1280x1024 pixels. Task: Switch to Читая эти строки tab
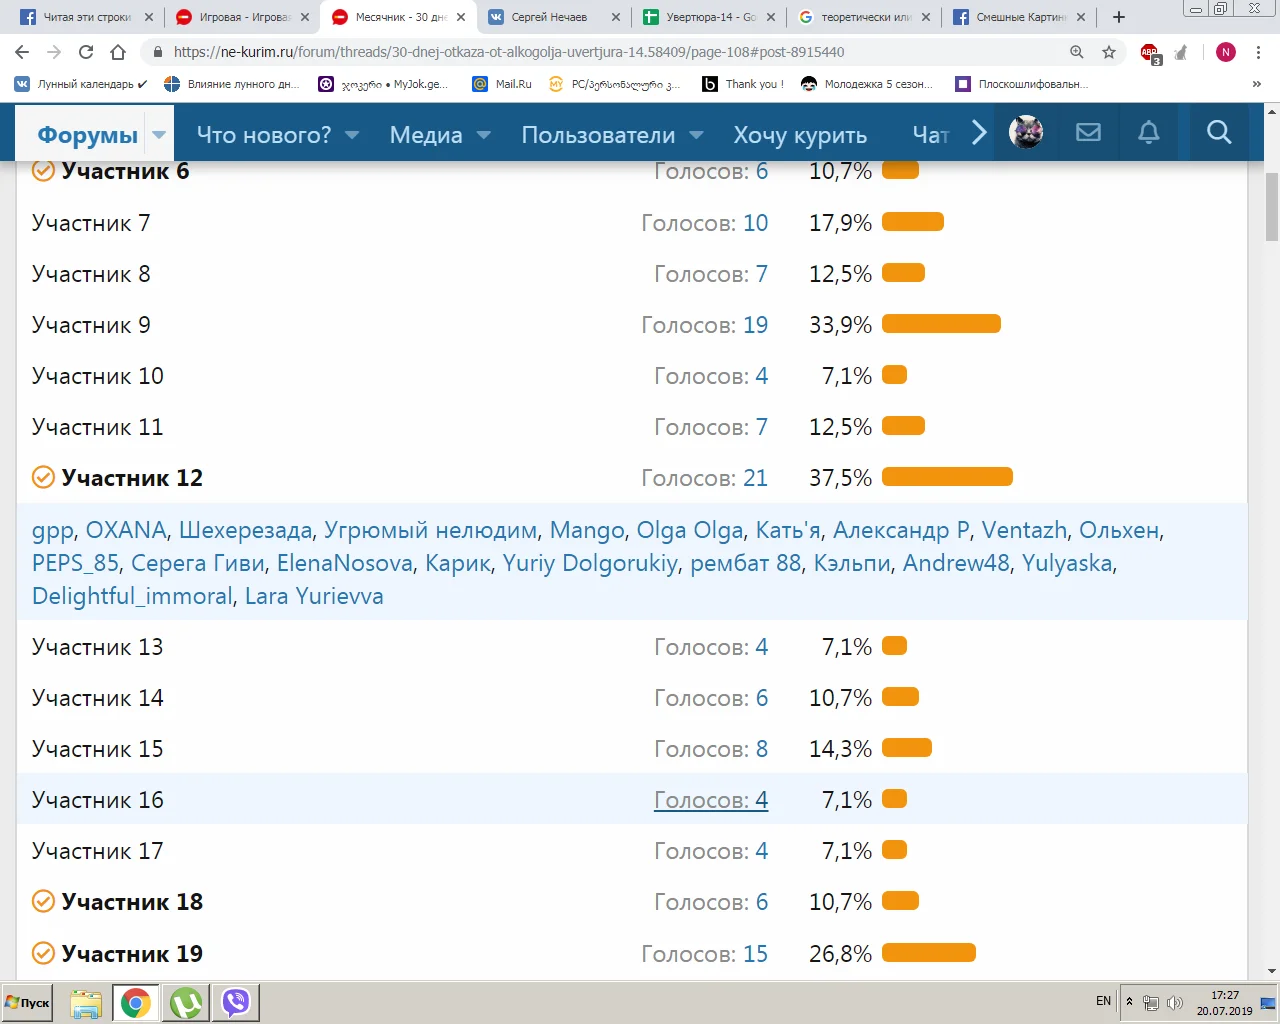[x=88, y=17]
